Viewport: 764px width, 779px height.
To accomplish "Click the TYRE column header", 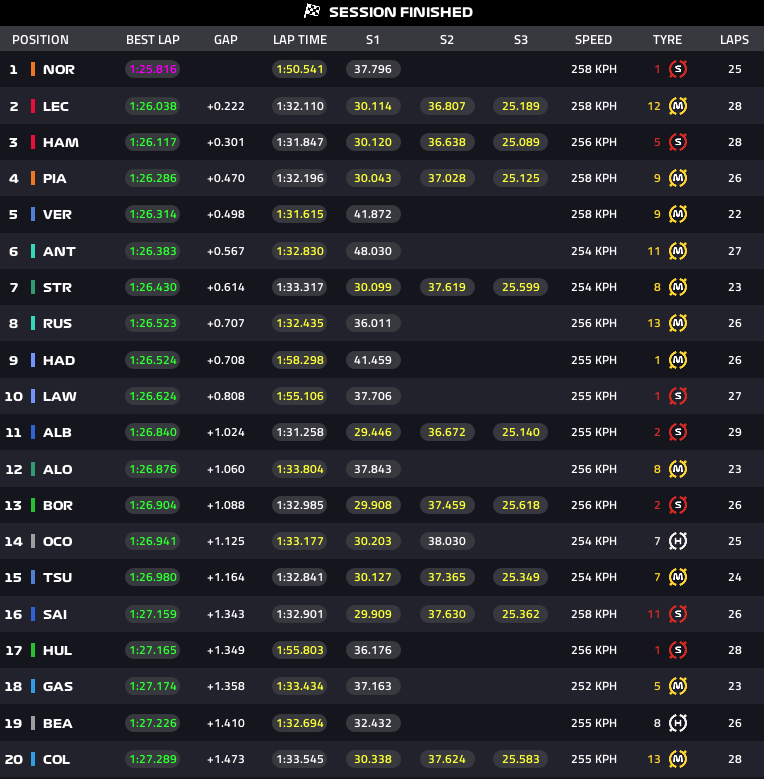I will (667, 40).
